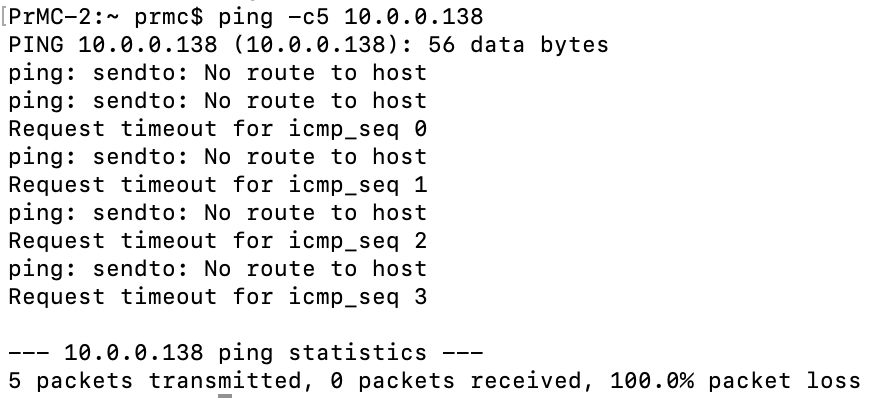878x398 pixels.
Task: Click the '56 data bytes' text
Action: [518, 45]
